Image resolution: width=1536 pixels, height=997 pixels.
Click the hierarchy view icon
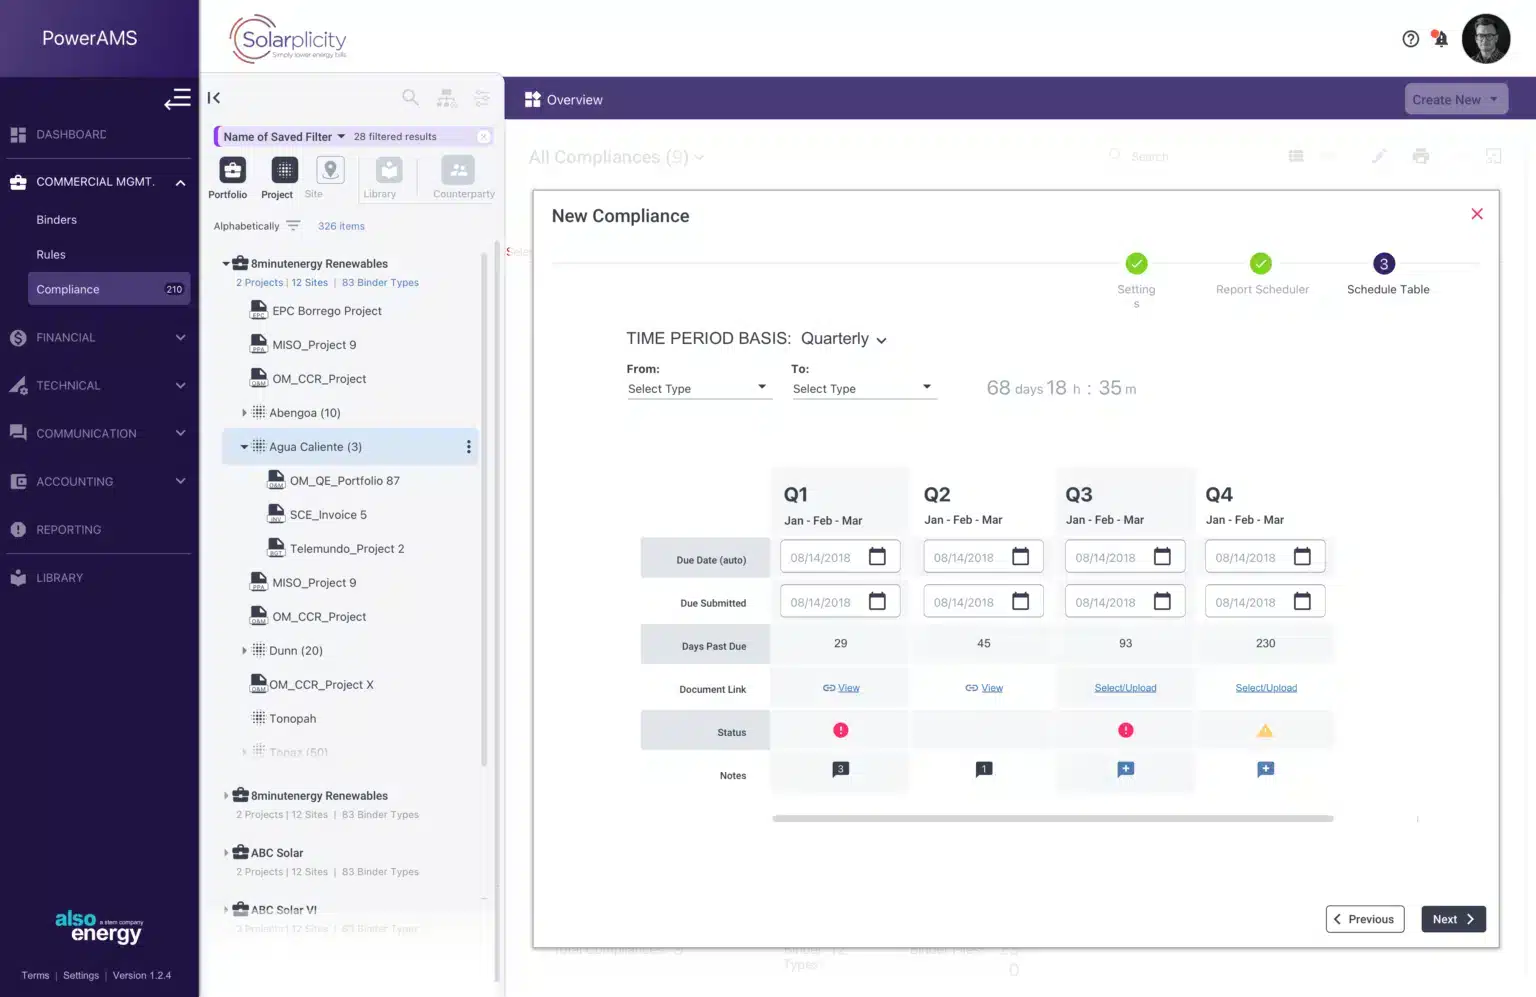click(x=446, y=97)
